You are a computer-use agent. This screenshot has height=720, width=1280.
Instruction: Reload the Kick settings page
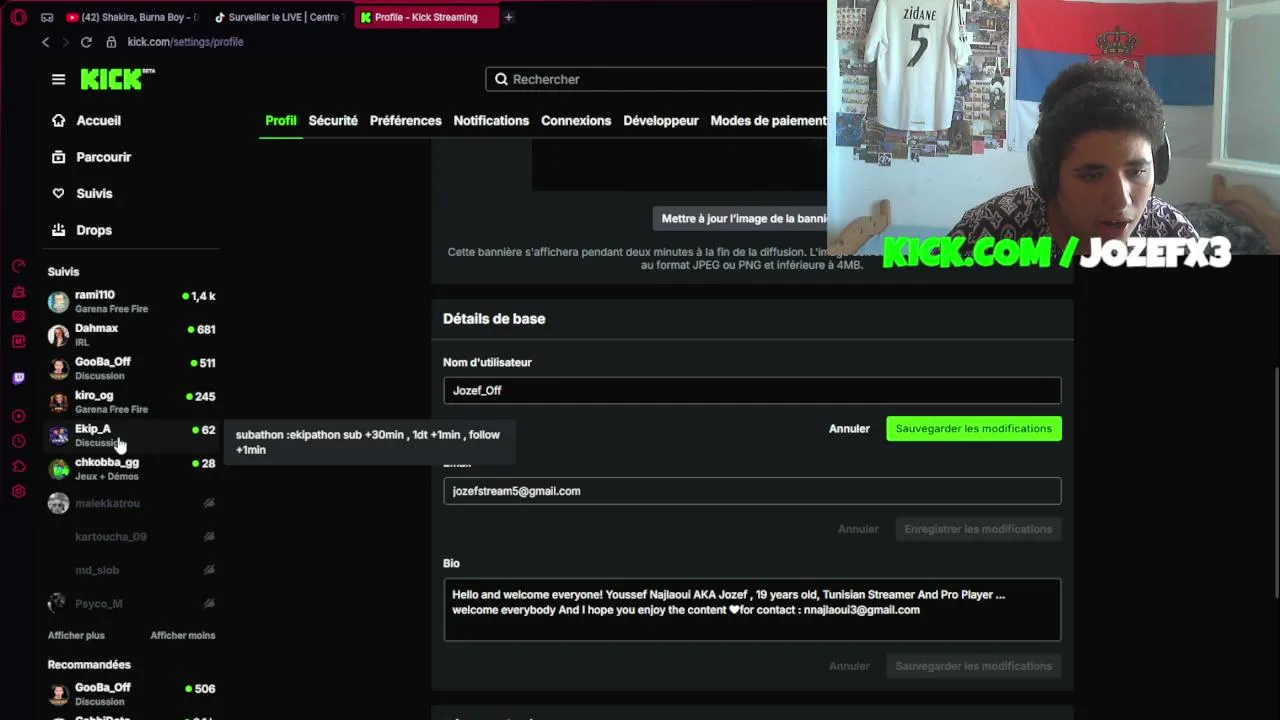(x=86, y=42)
